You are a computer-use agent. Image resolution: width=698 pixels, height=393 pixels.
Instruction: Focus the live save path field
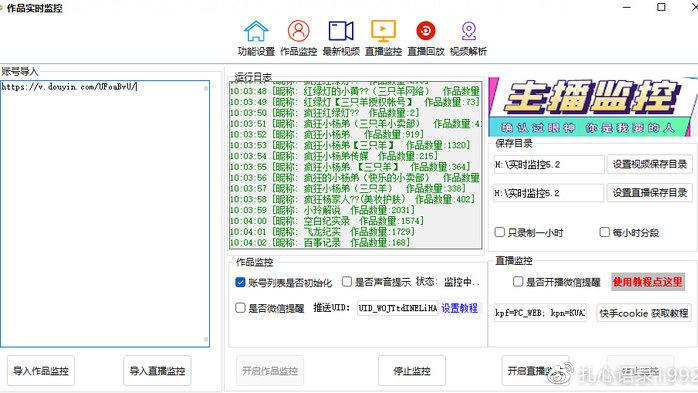click(549, 193)
